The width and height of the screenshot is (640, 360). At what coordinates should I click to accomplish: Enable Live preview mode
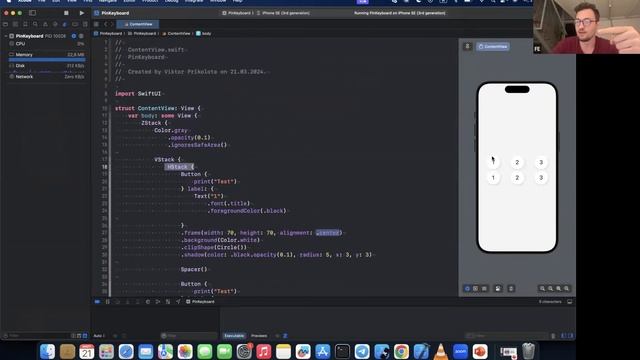click(x=467, y=289)
